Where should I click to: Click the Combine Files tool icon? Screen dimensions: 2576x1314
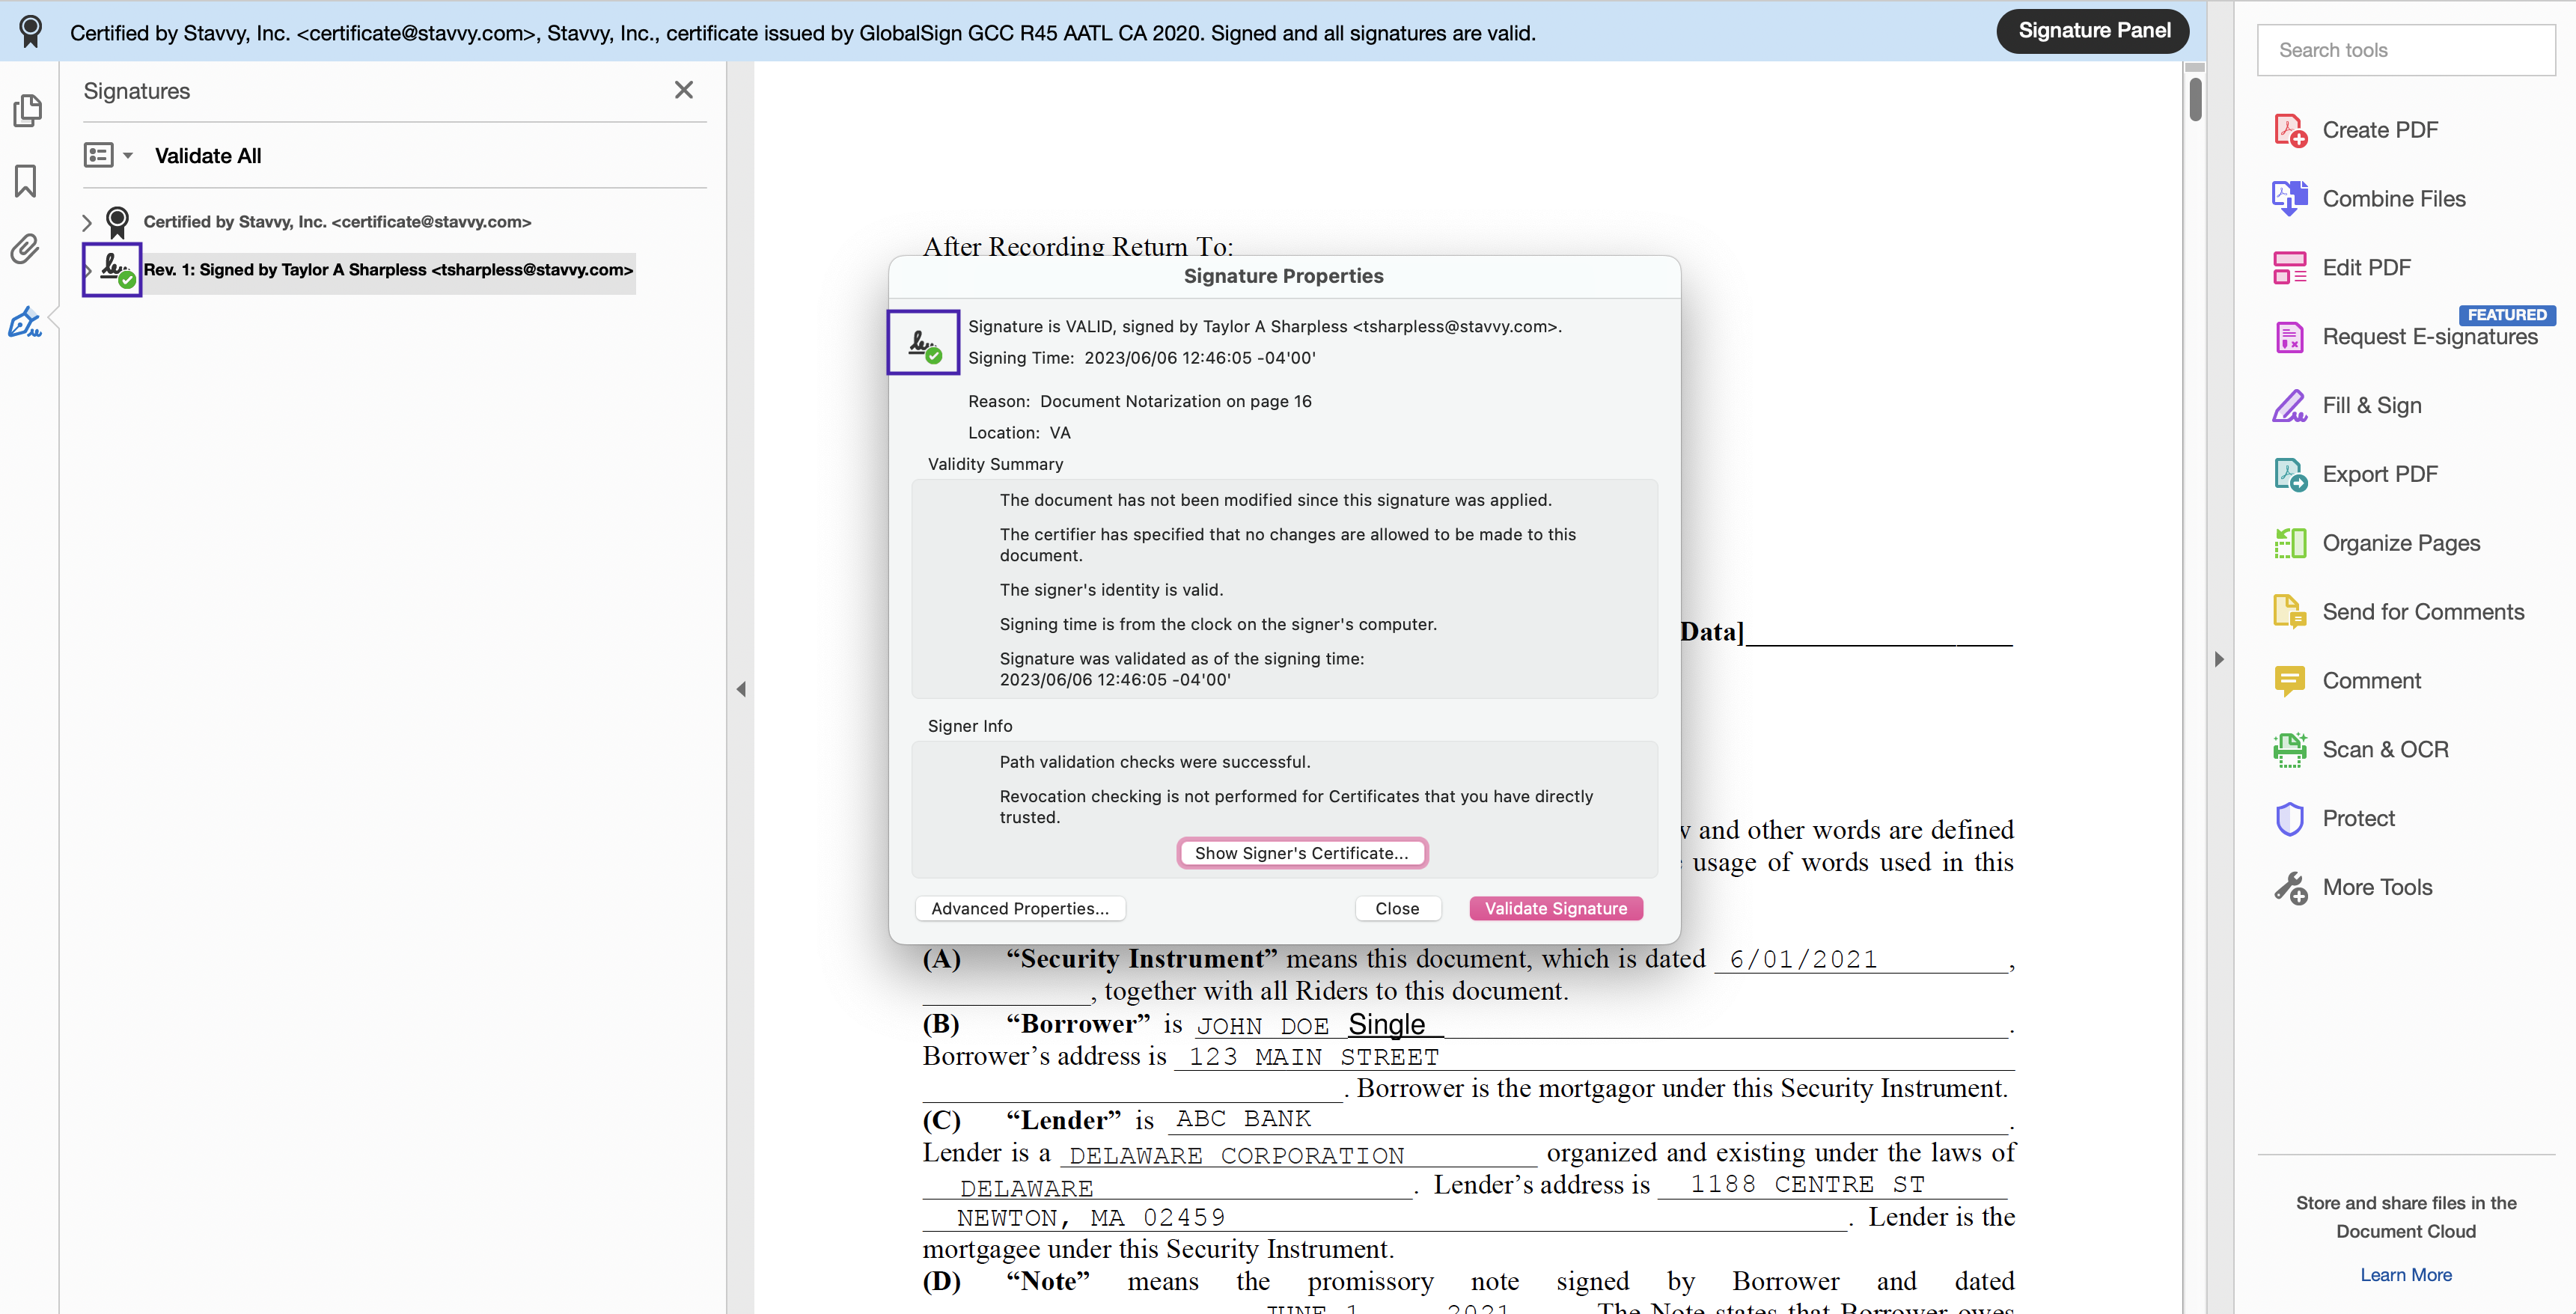click(2290, 199)
